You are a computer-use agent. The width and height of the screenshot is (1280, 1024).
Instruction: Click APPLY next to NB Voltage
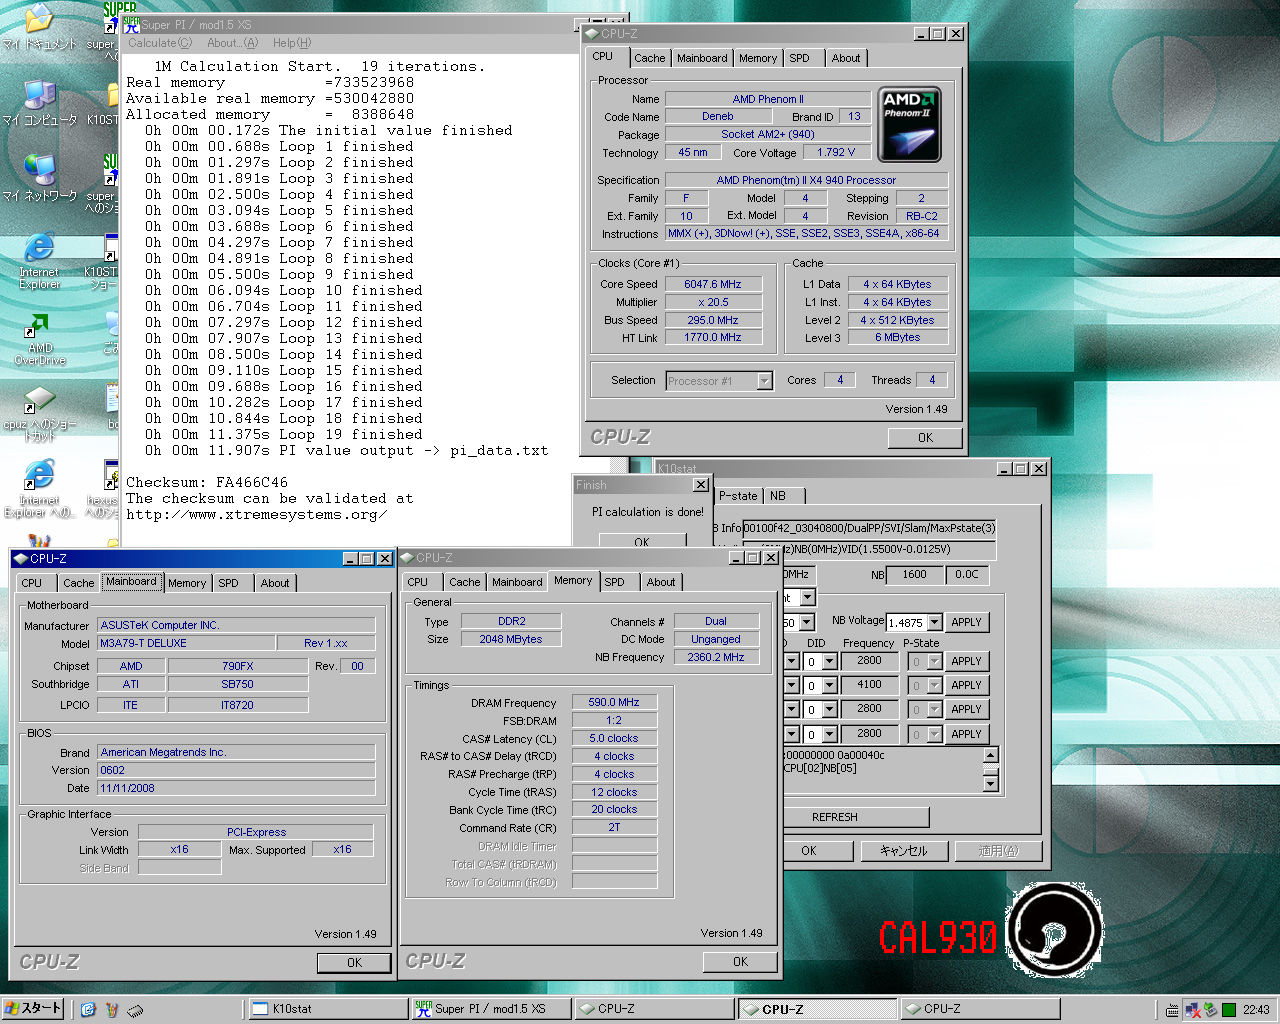[x=966, y=622]
